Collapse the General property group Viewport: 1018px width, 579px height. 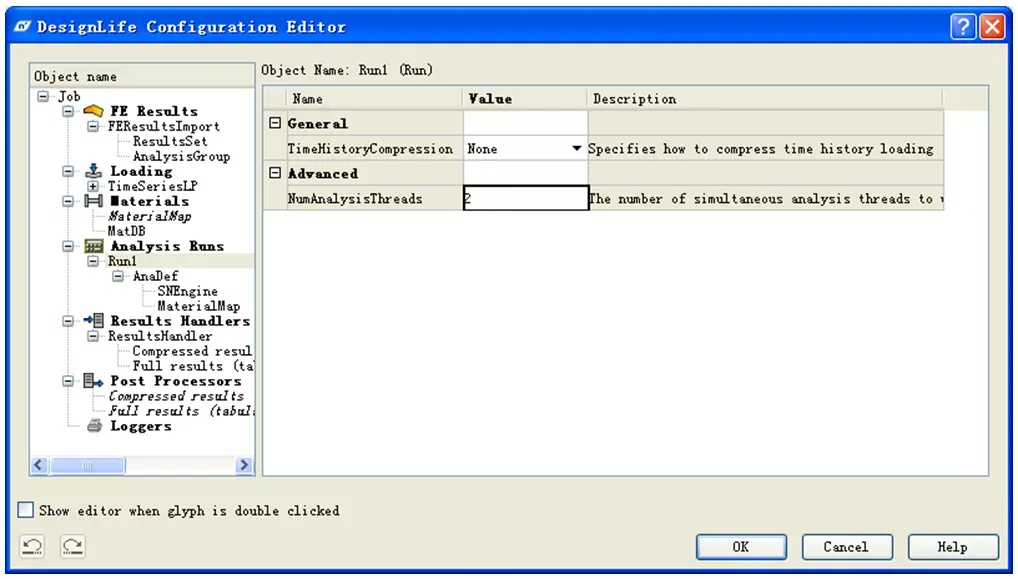275,123
